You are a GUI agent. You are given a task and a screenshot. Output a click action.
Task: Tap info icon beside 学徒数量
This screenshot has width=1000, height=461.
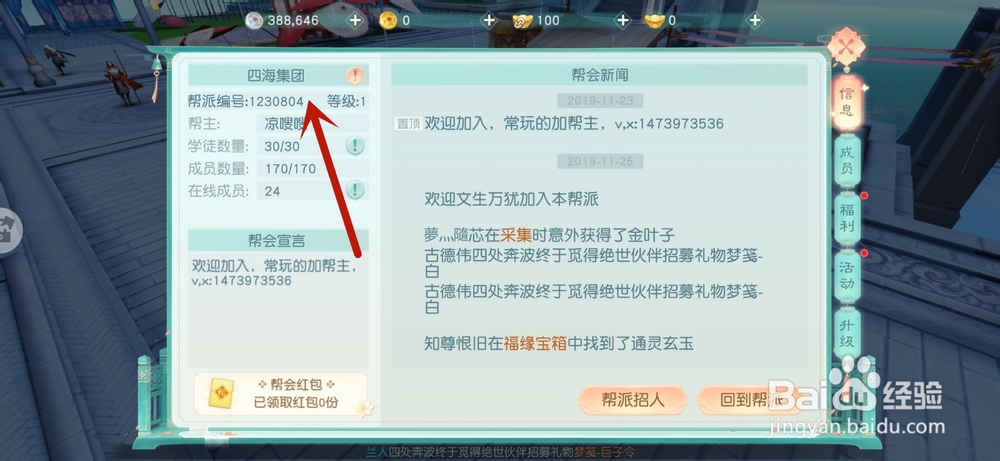(355, 146)
